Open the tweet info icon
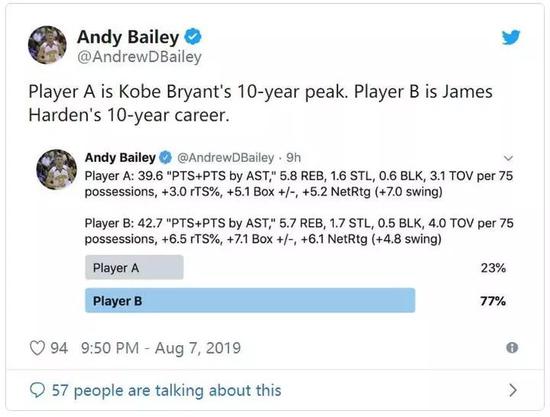Screen dimensions: 550x417 (x=512, y=348)
